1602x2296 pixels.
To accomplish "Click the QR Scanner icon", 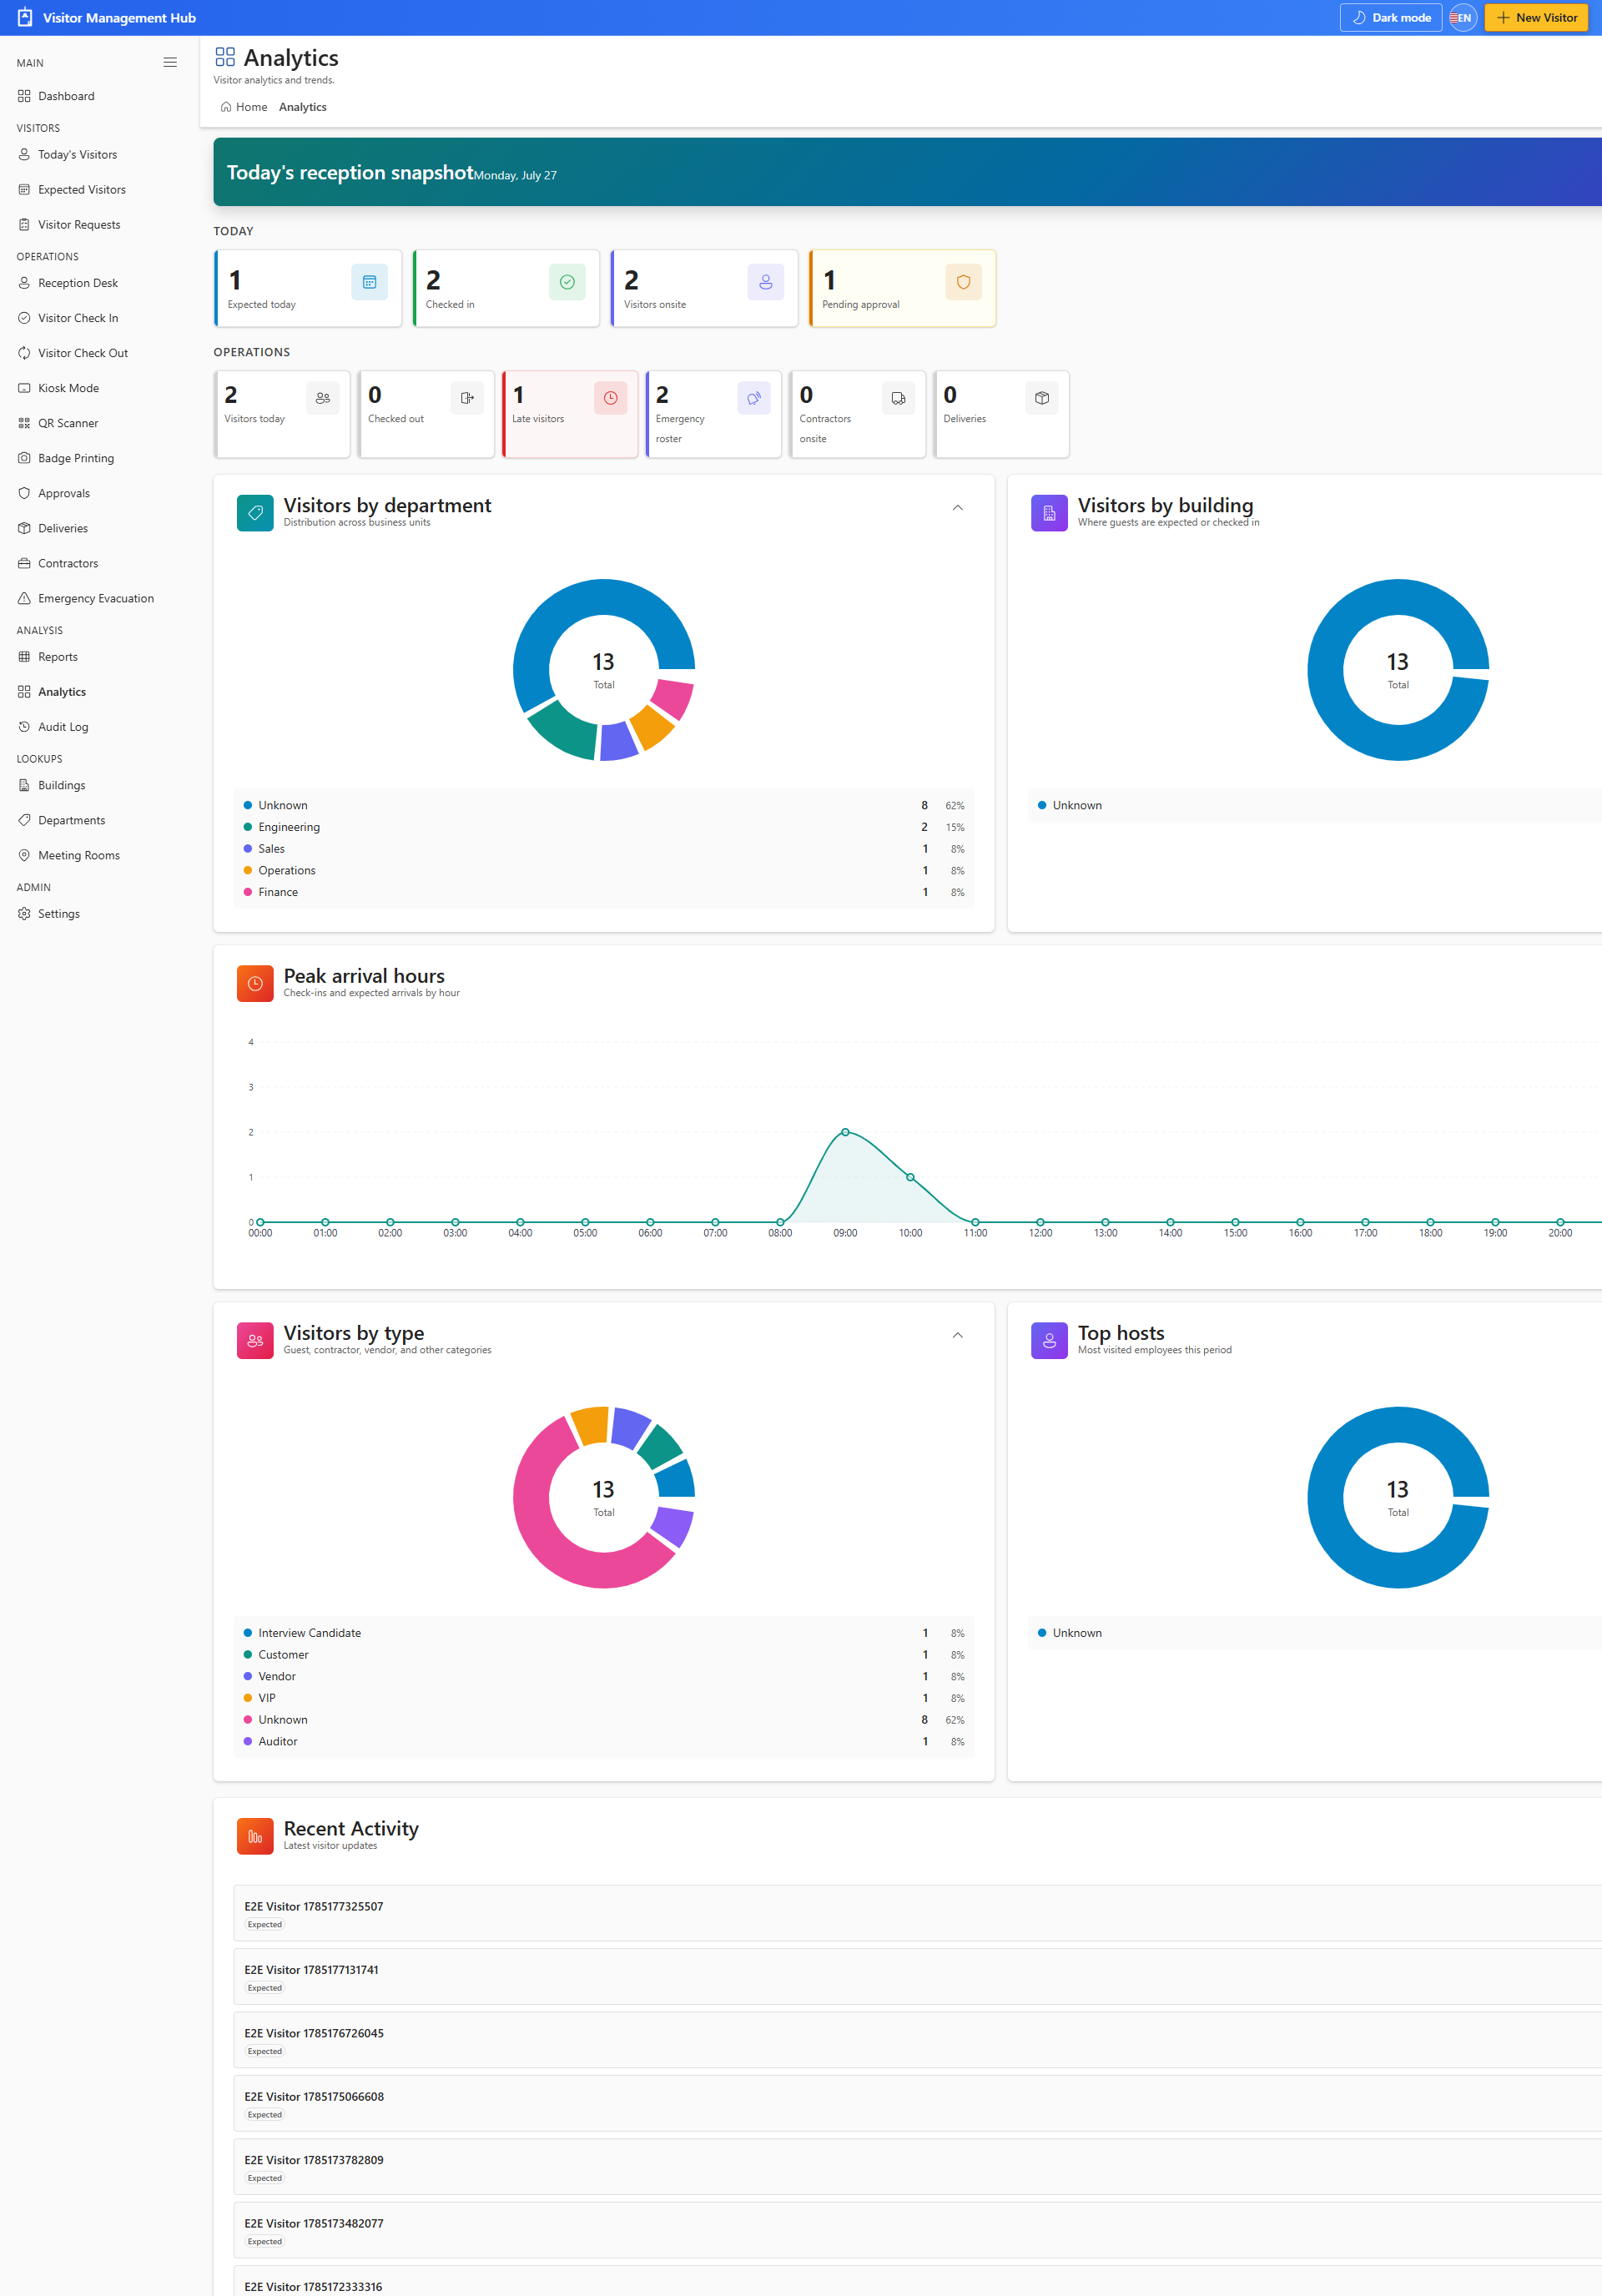I will click(24, 423).
